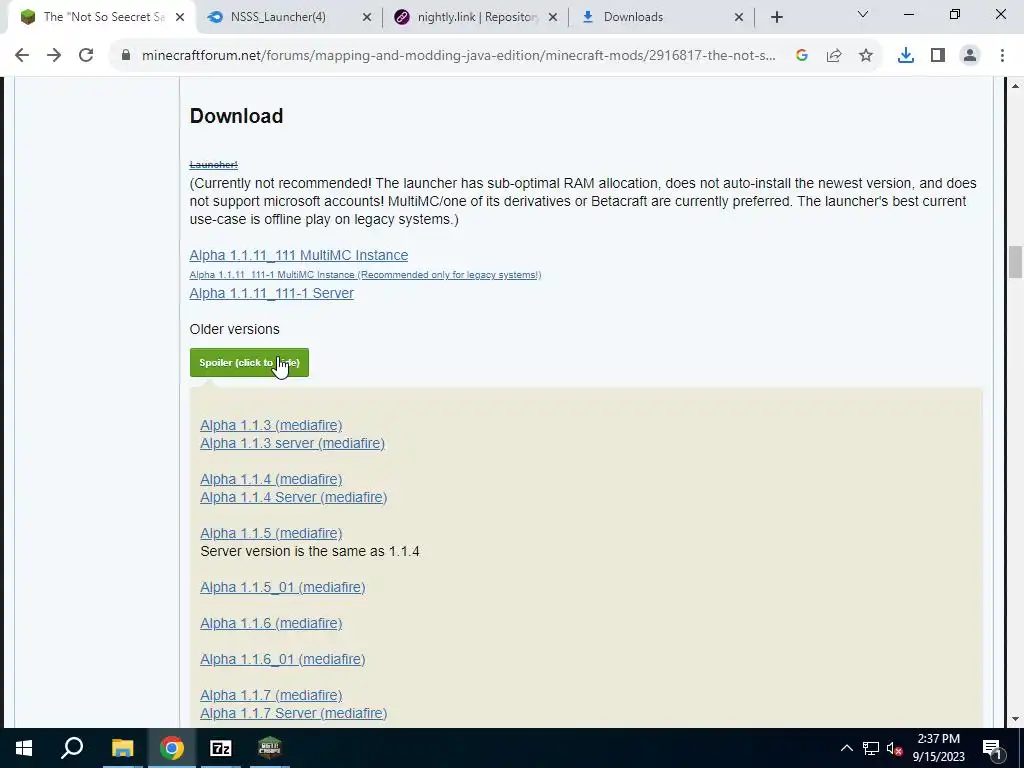Screen dimensions: 1024x768
Task: Switch to nightly.link Repository tab
Action: coord(477,17)
